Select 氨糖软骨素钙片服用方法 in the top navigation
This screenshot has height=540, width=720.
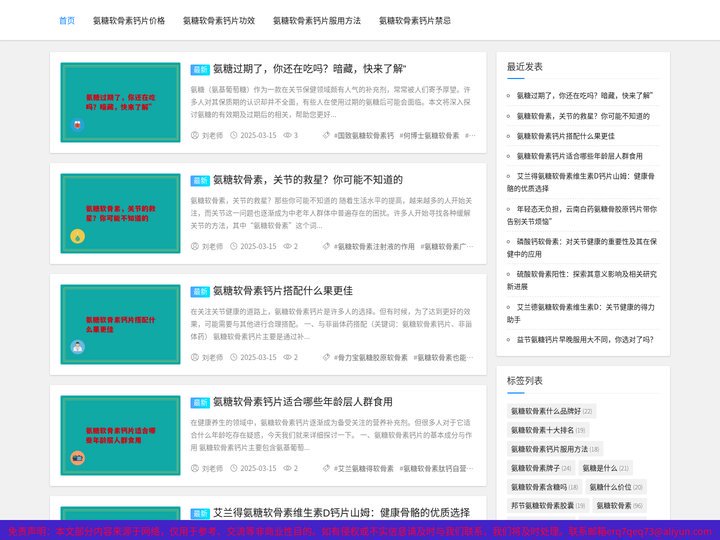tap(316, 21)
